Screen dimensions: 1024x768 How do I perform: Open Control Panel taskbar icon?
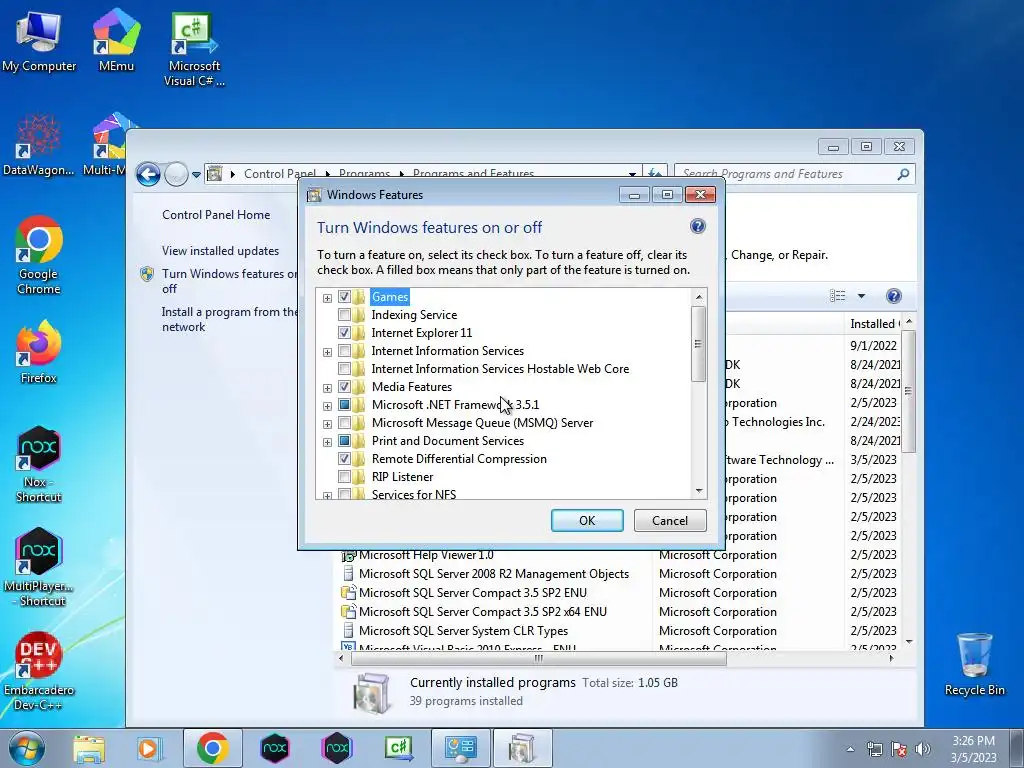coord(461,748)
